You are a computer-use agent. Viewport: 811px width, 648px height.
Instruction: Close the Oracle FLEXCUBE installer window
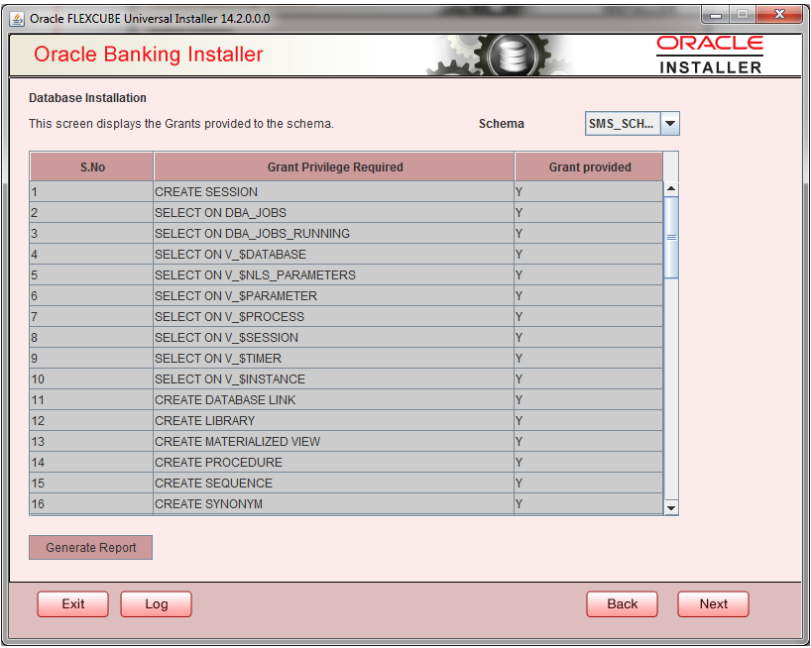(x=779, y=14)
